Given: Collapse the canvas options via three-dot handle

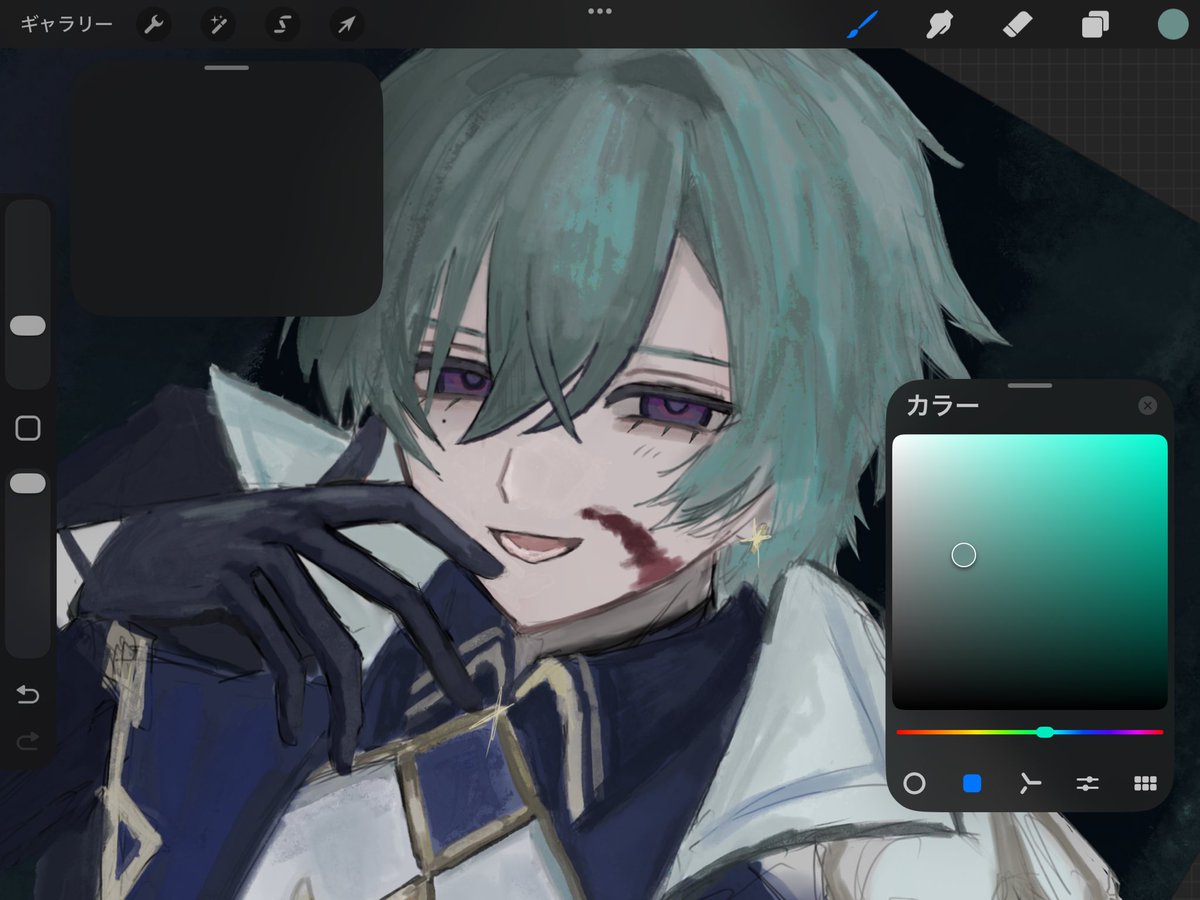Looking at the screenshot, I should point(600,12).
